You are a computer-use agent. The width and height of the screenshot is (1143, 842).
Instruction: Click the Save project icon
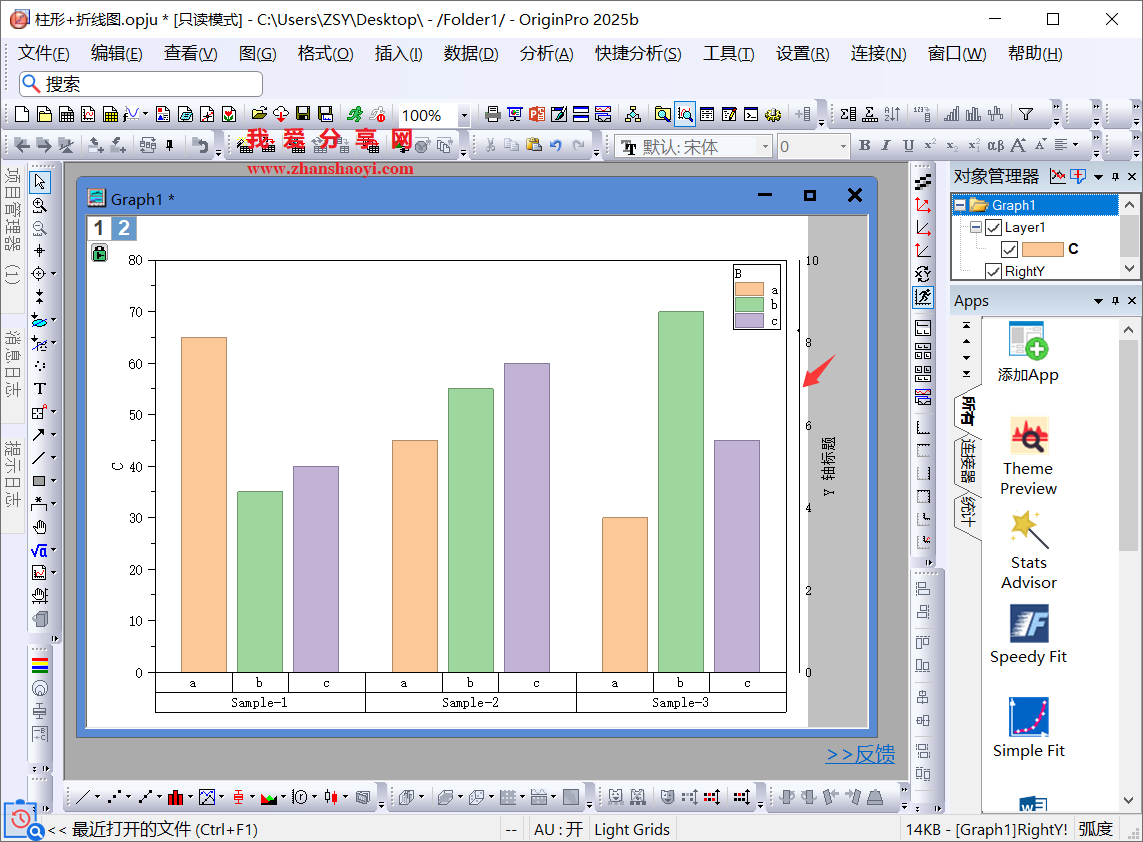click(302, 114)
